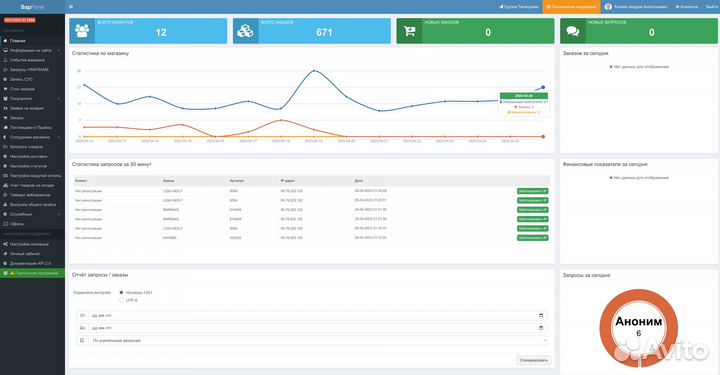Click the total orders value 671
The width and height of the screenshot is (720, 375).
tap(324, 33)
